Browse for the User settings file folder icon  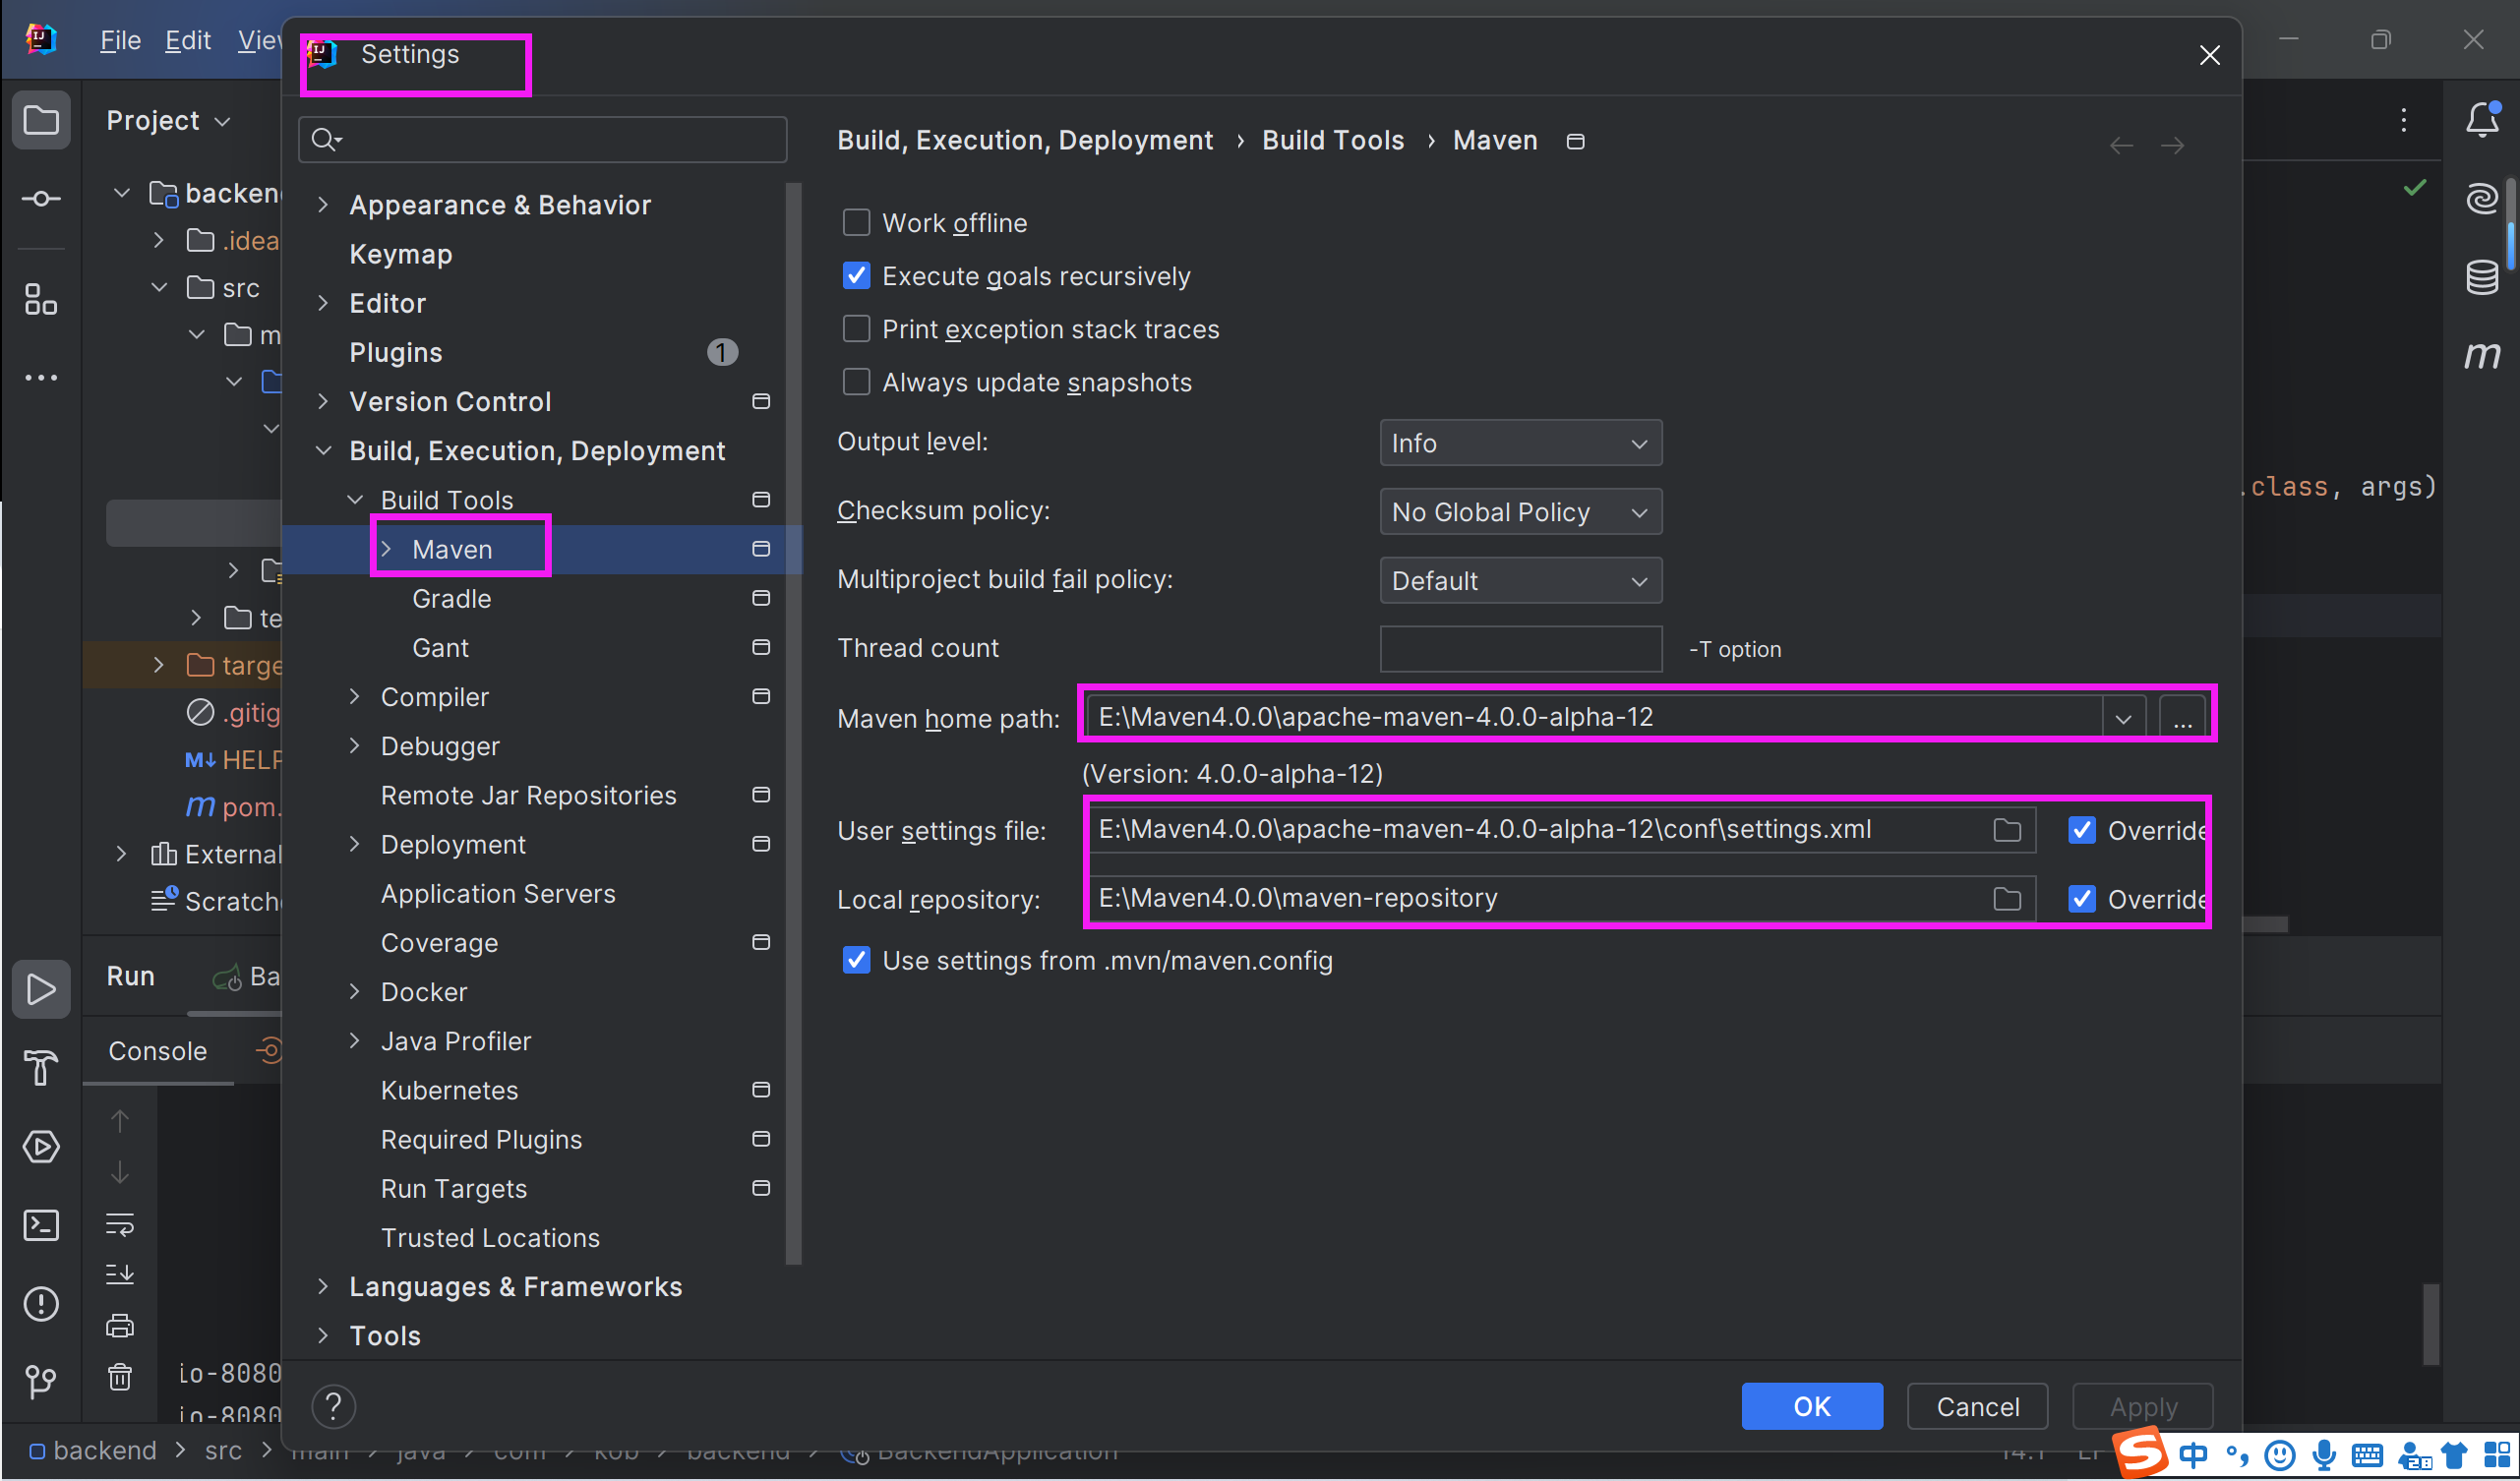click(2007, 830)
